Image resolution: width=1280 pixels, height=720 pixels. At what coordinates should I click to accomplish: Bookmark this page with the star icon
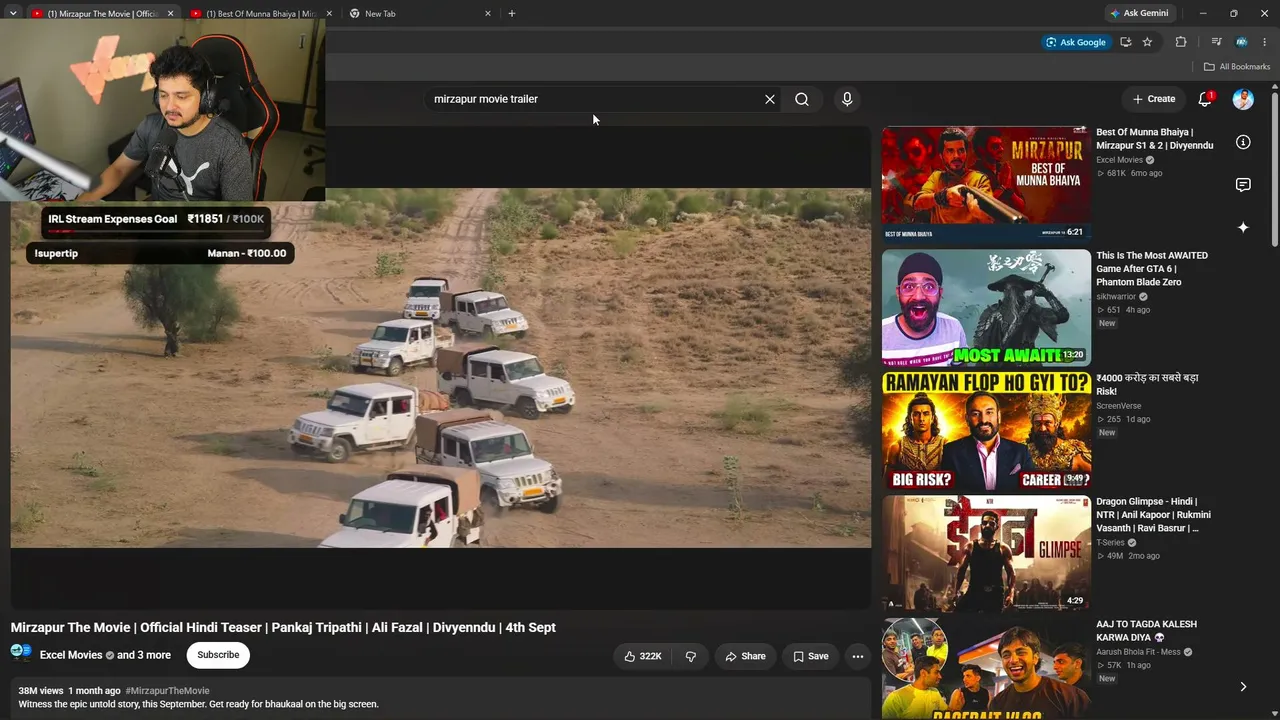1147,42
